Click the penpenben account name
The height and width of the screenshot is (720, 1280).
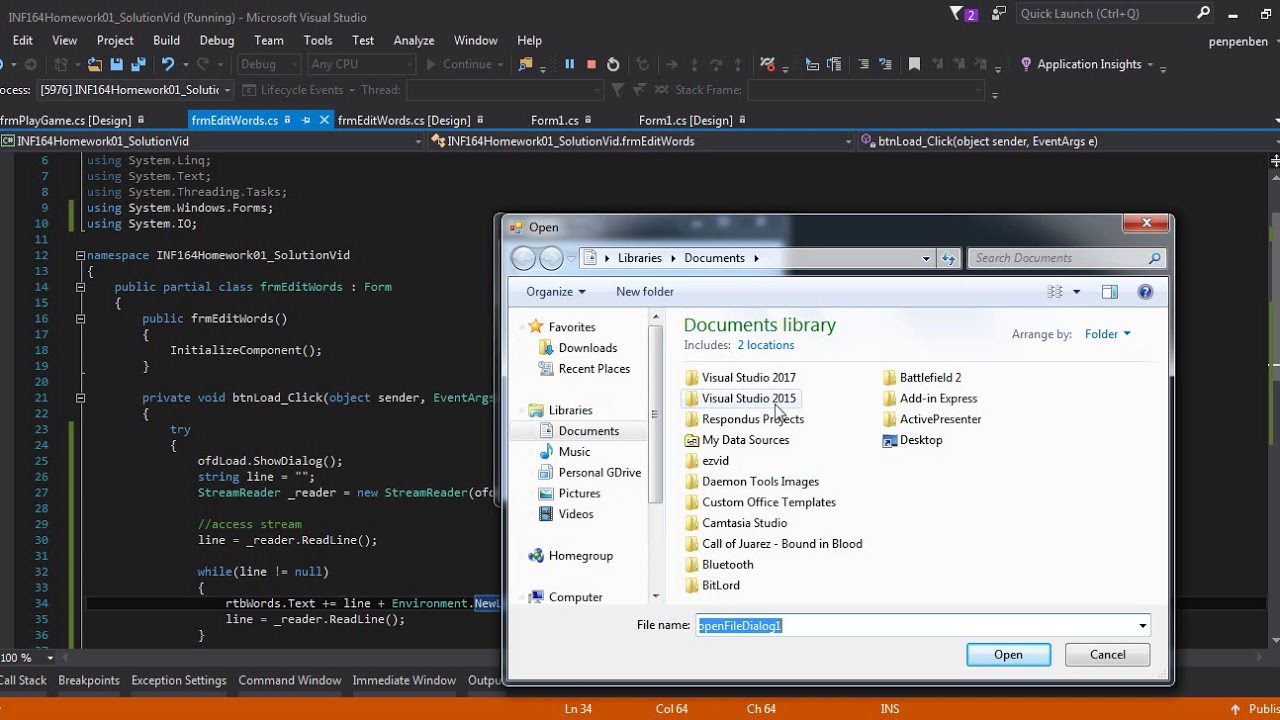1238,42
